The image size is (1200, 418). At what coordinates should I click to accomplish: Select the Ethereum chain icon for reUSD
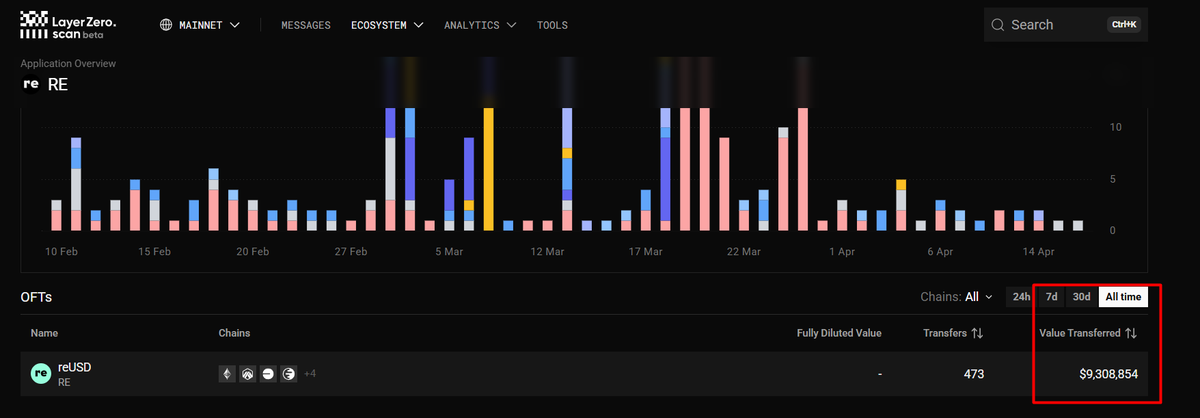(x=227, y=374)
